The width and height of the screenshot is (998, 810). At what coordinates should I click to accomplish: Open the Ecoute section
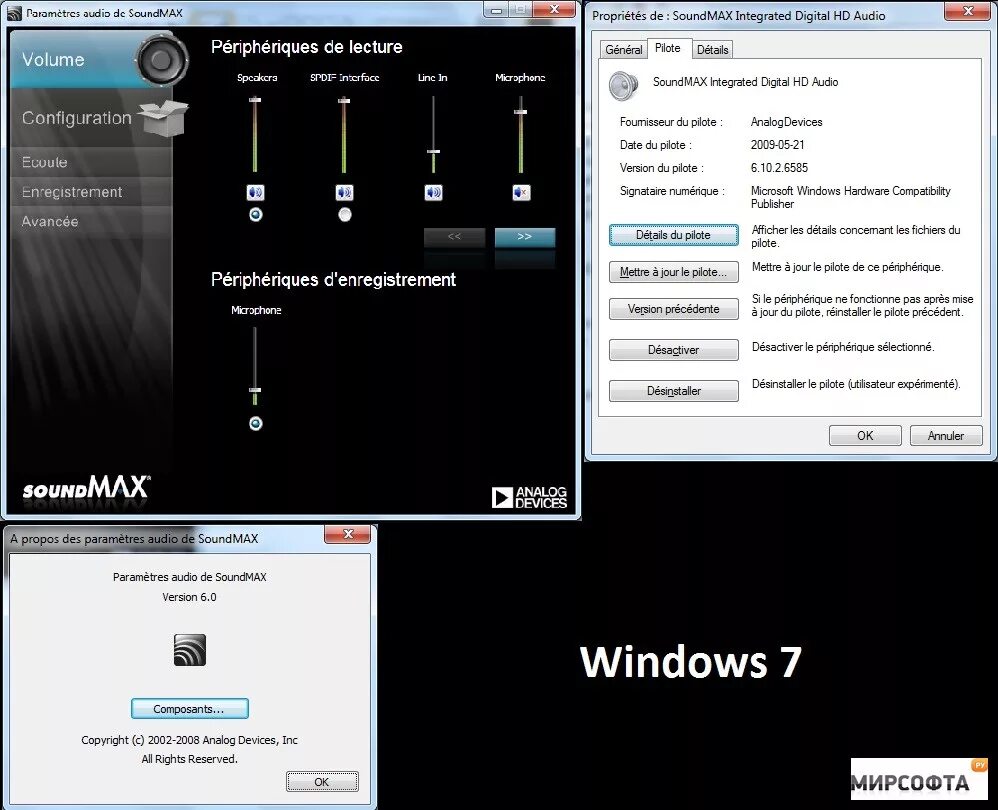coord(90,162)
